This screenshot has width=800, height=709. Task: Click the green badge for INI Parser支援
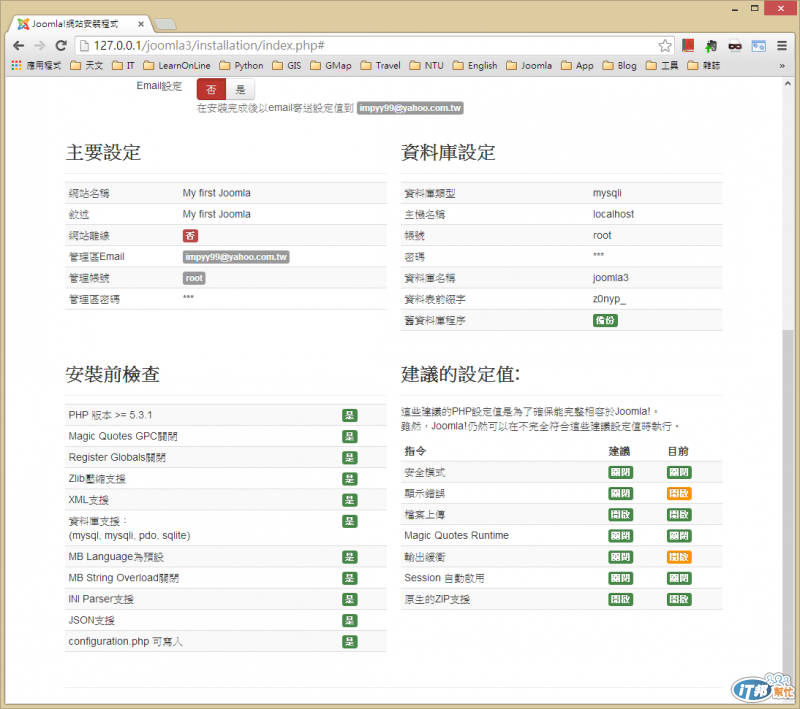pos(349,599)
